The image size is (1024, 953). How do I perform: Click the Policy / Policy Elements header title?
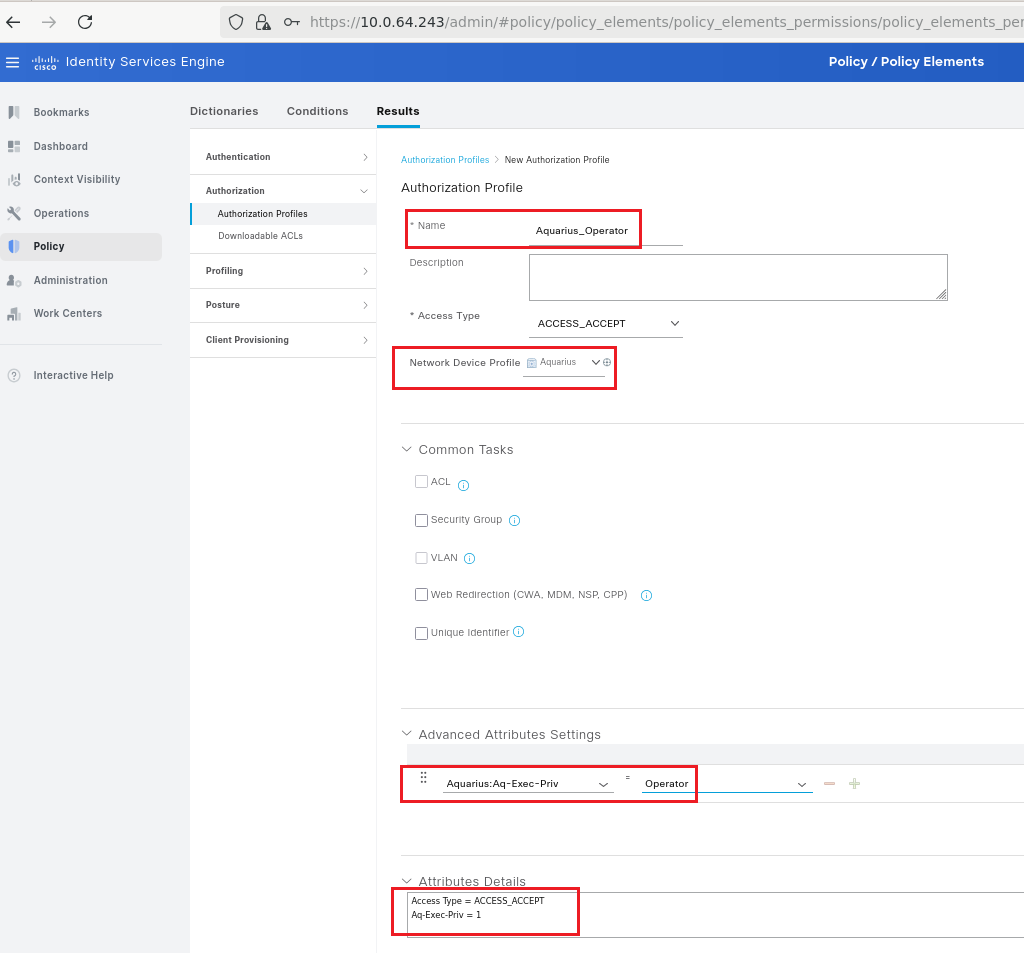point(906,62)
